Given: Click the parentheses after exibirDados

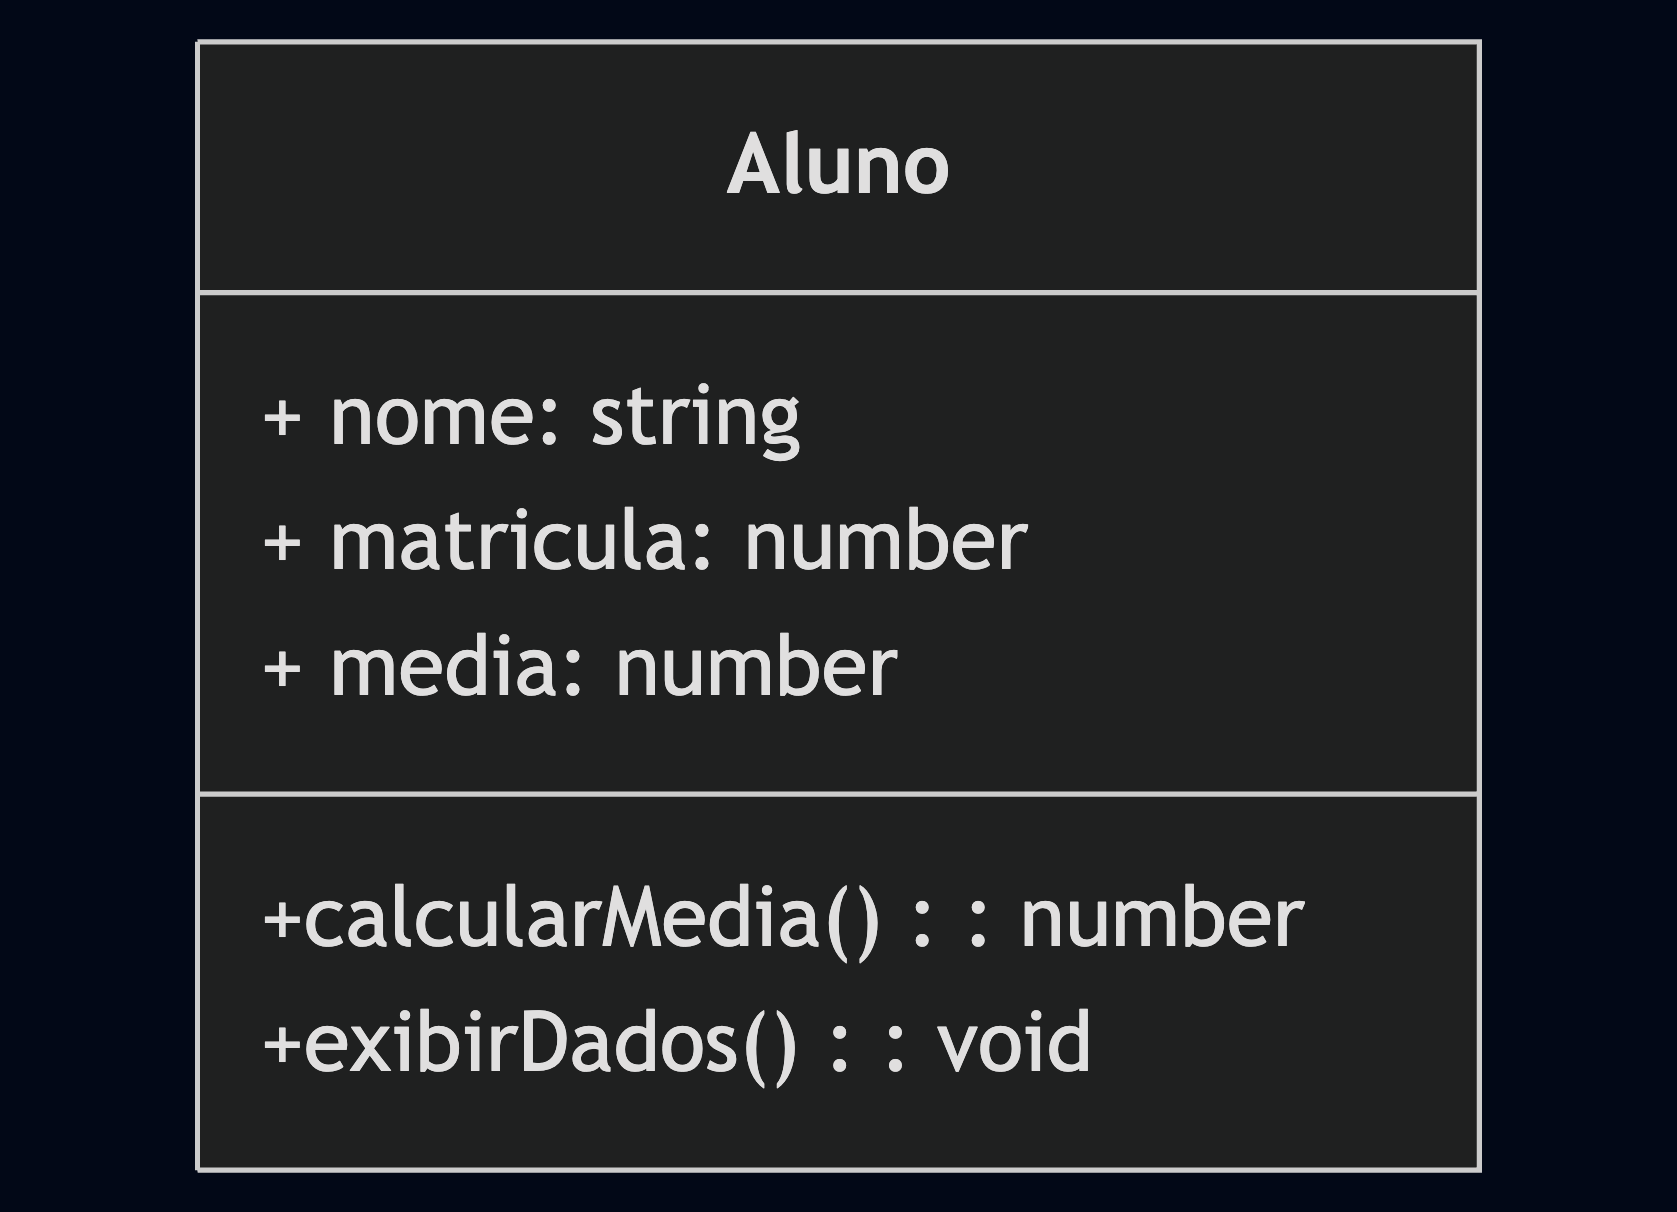Looking at the screenshot, I should point(770,1045).
